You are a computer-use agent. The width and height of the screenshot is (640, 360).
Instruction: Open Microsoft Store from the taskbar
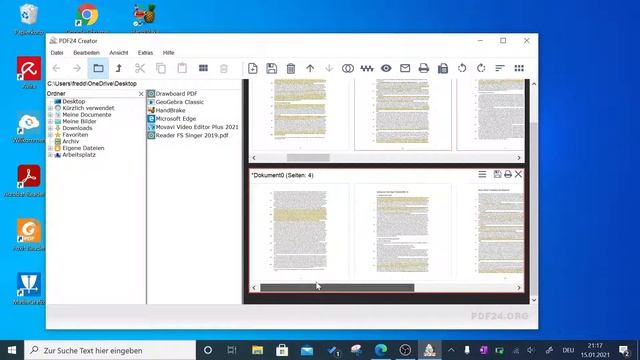pyautogui.click(x=282, y=350)
